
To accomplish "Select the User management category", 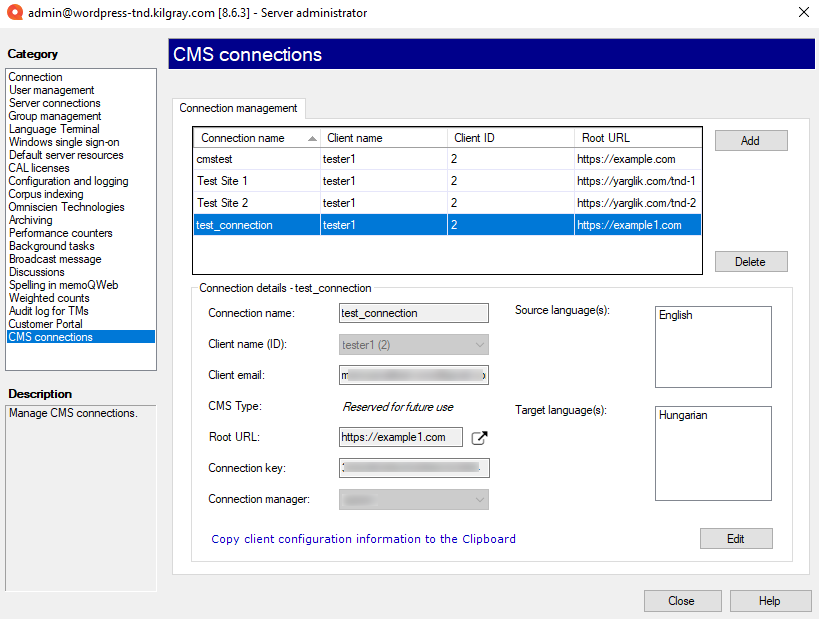I will point(49,90).
